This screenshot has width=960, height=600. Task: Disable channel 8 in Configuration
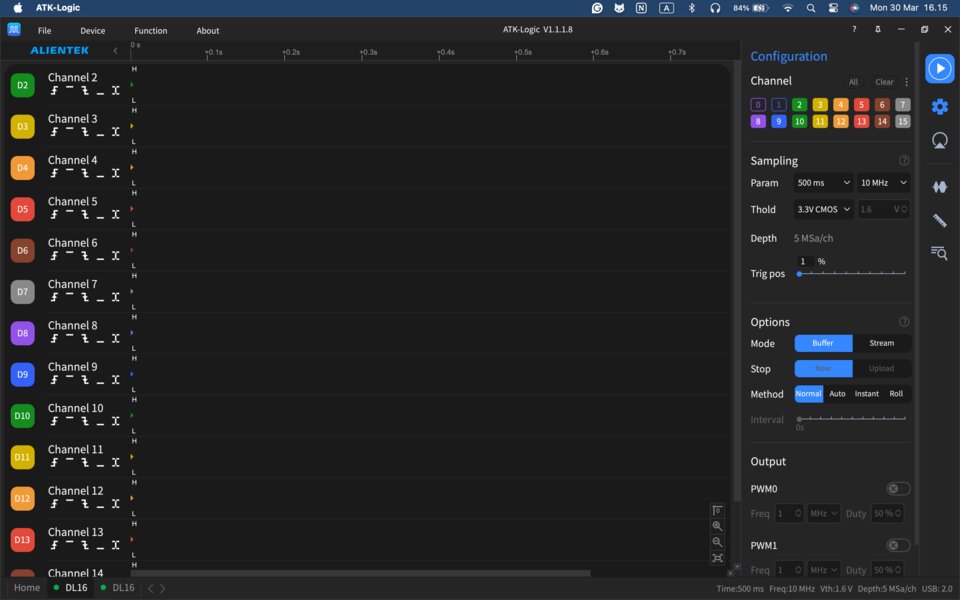point(758,121)
